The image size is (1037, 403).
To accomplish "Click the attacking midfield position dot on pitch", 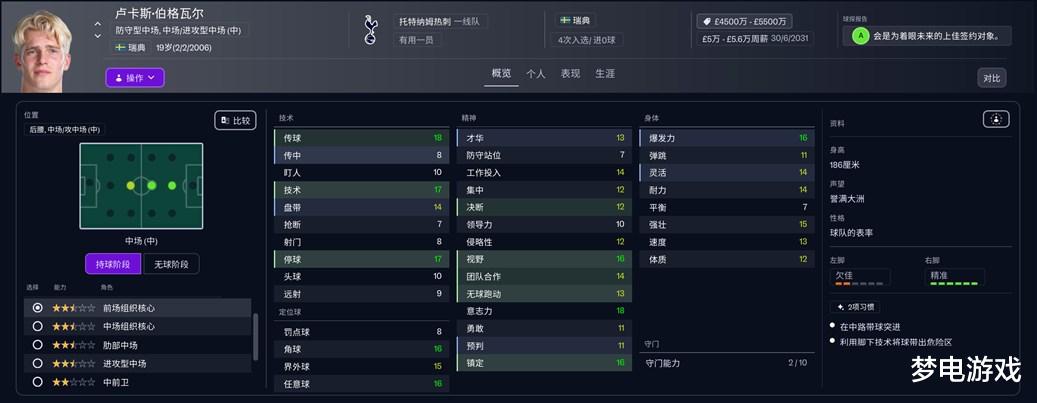I will pyautogui.click(x=172, y=185).
